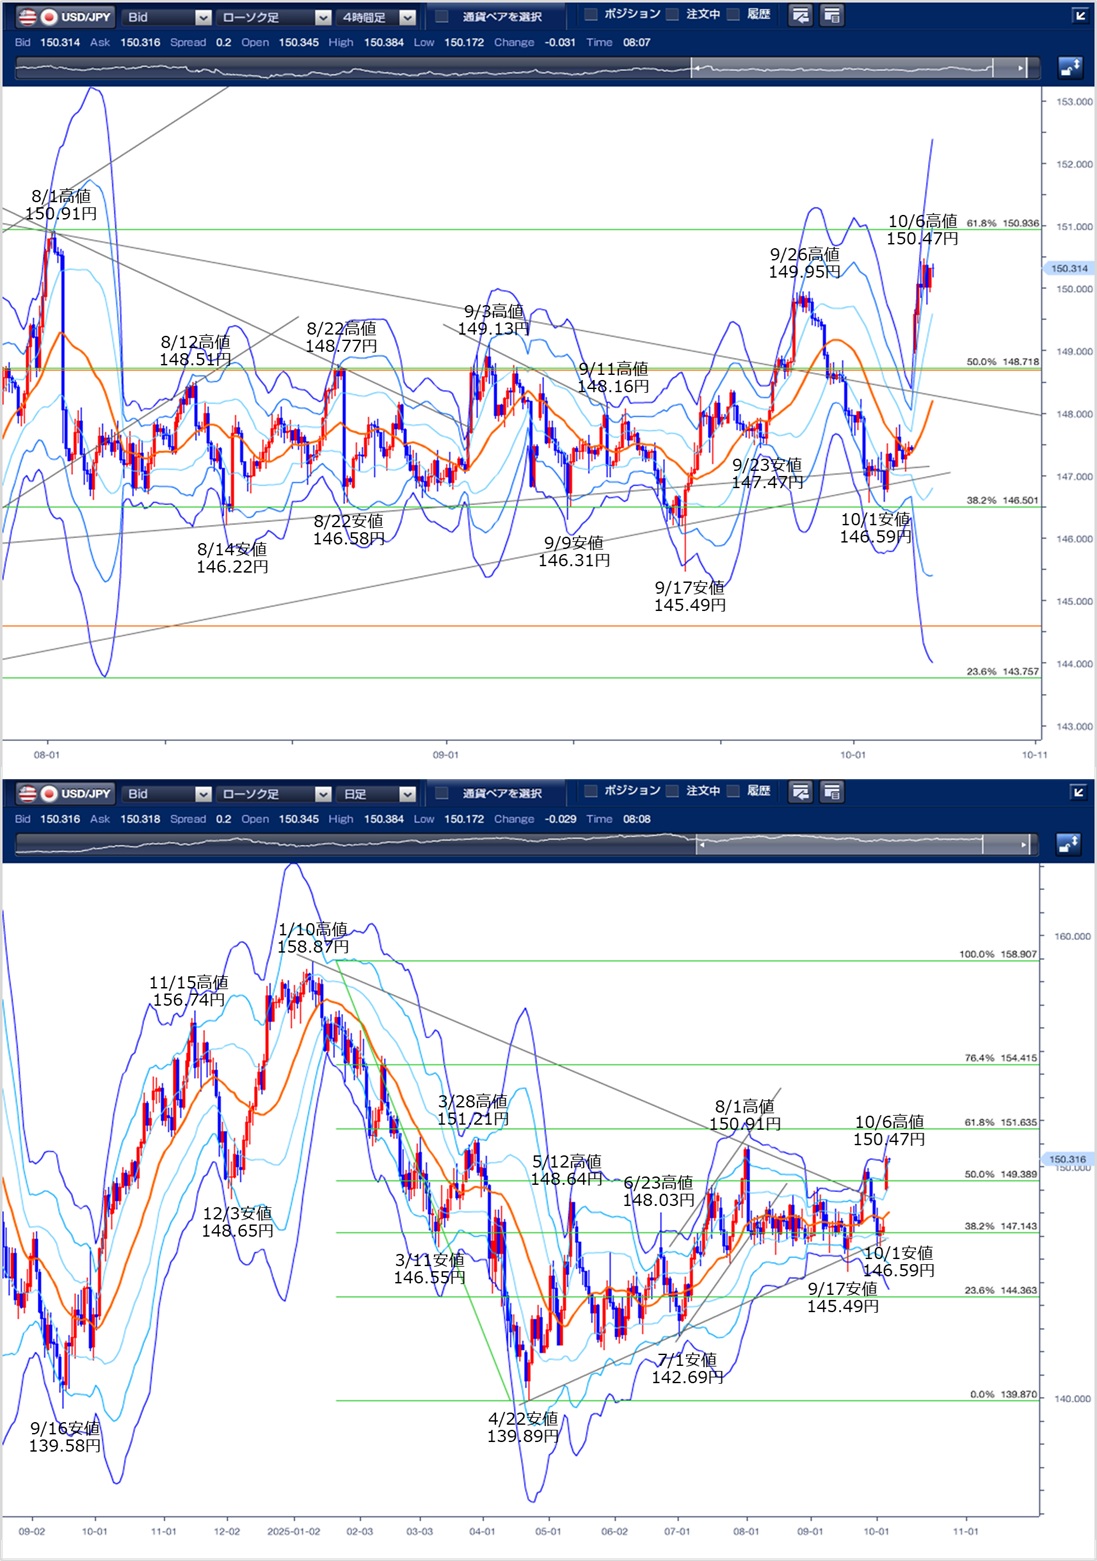Click the settings panel icon in the top chart toolbar

tap(830, 16)
